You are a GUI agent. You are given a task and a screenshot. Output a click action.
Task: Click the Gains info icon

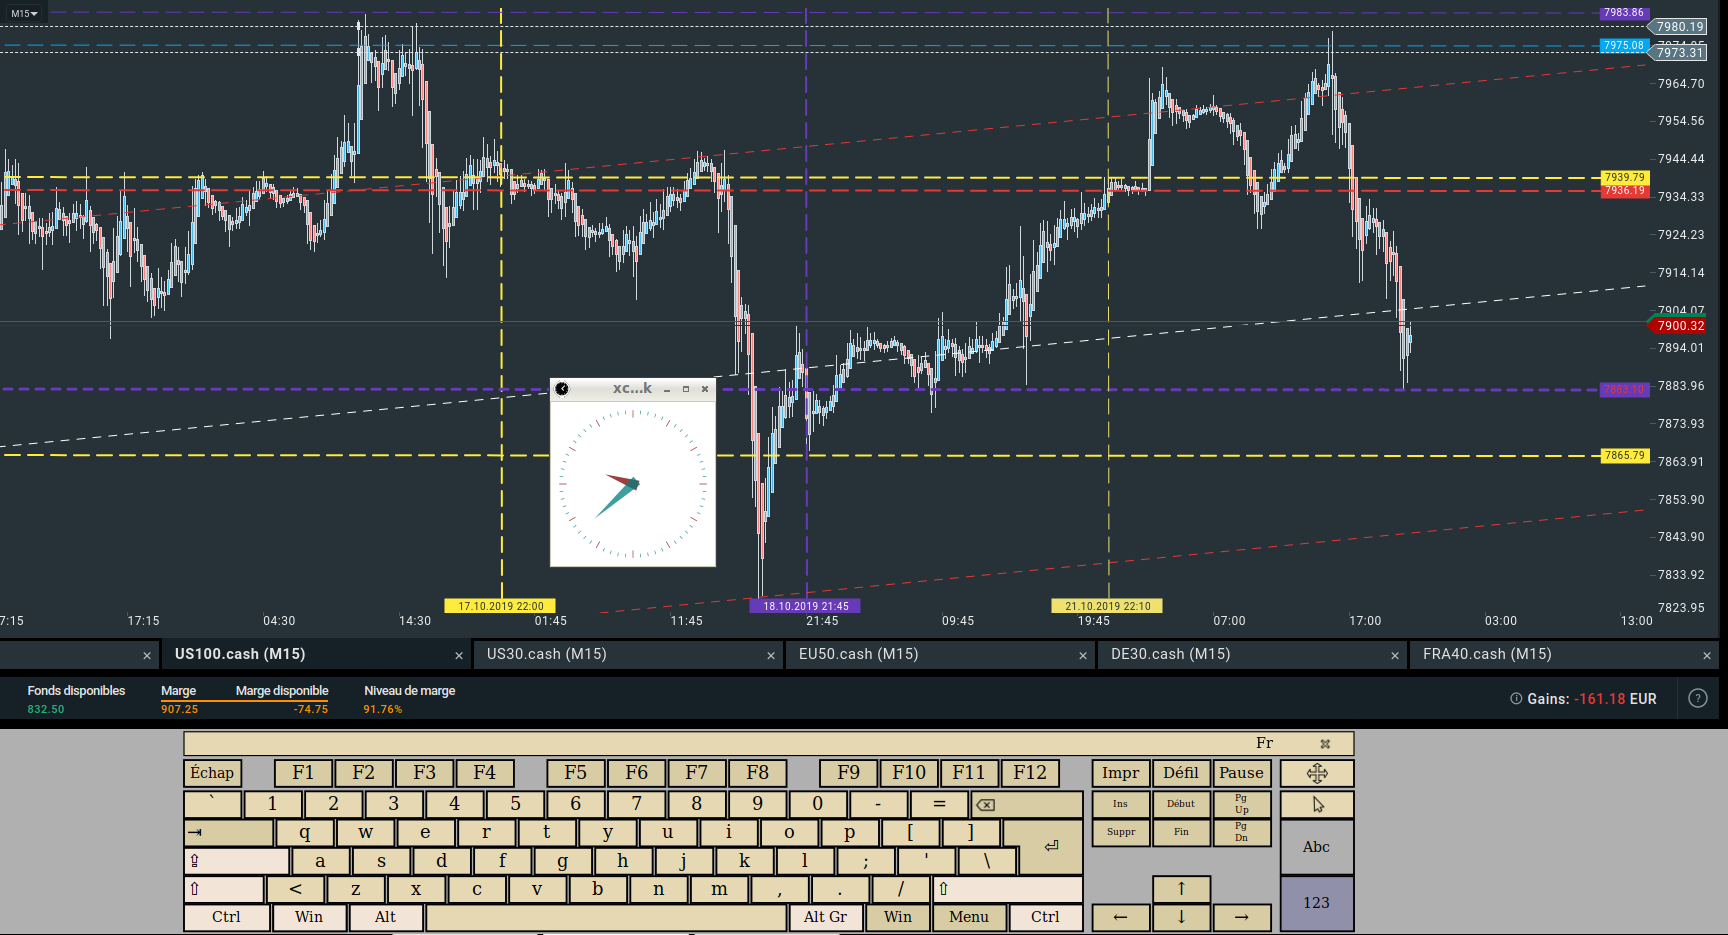click(x=1516, y=699)
